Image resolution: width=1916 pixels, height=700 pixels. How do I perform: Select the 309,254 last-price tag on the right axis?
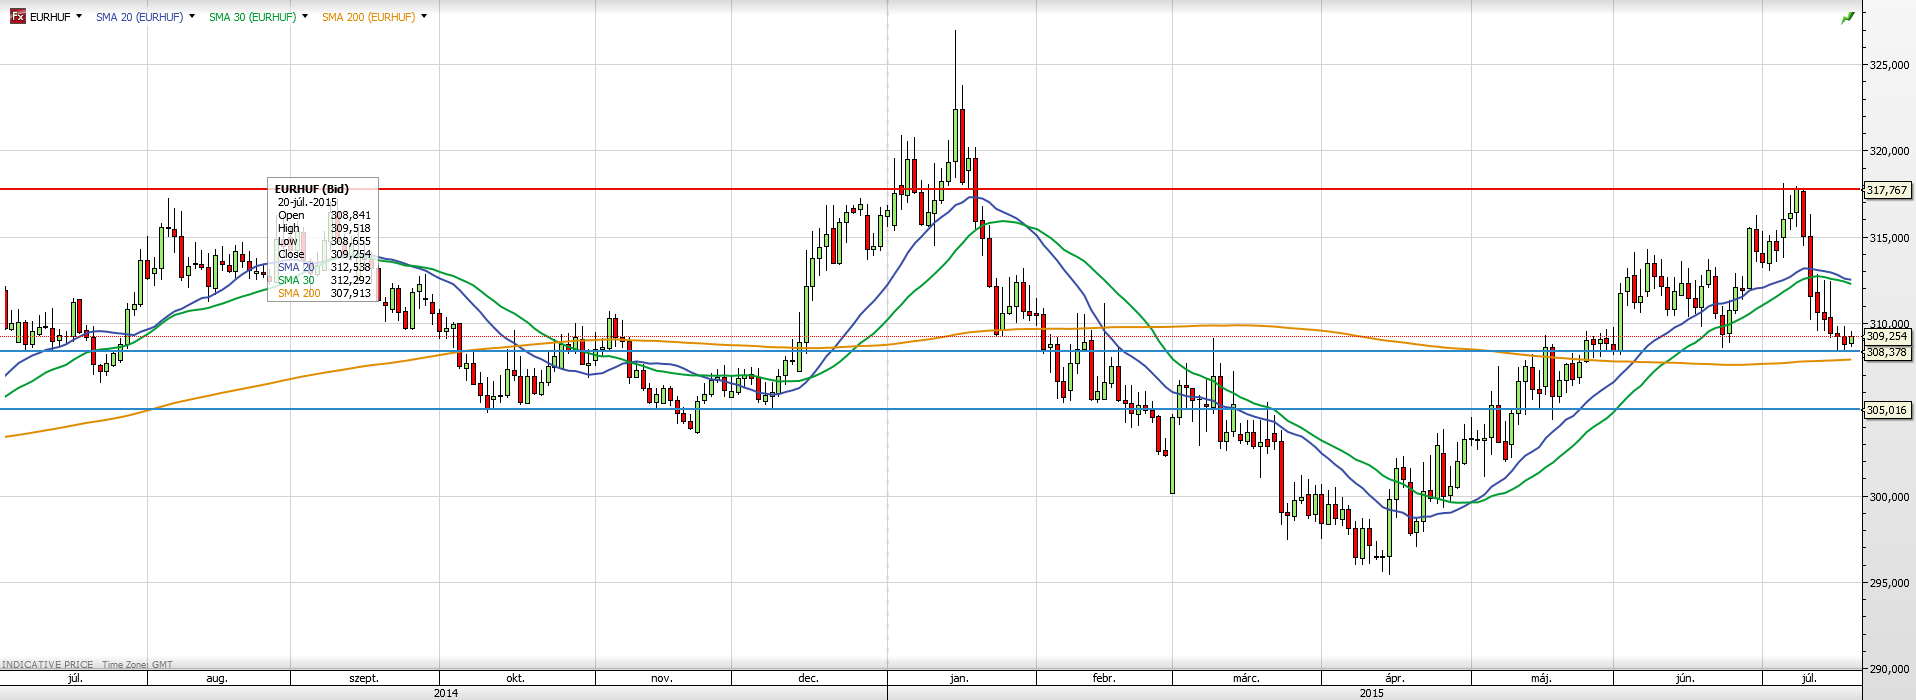1887,337
